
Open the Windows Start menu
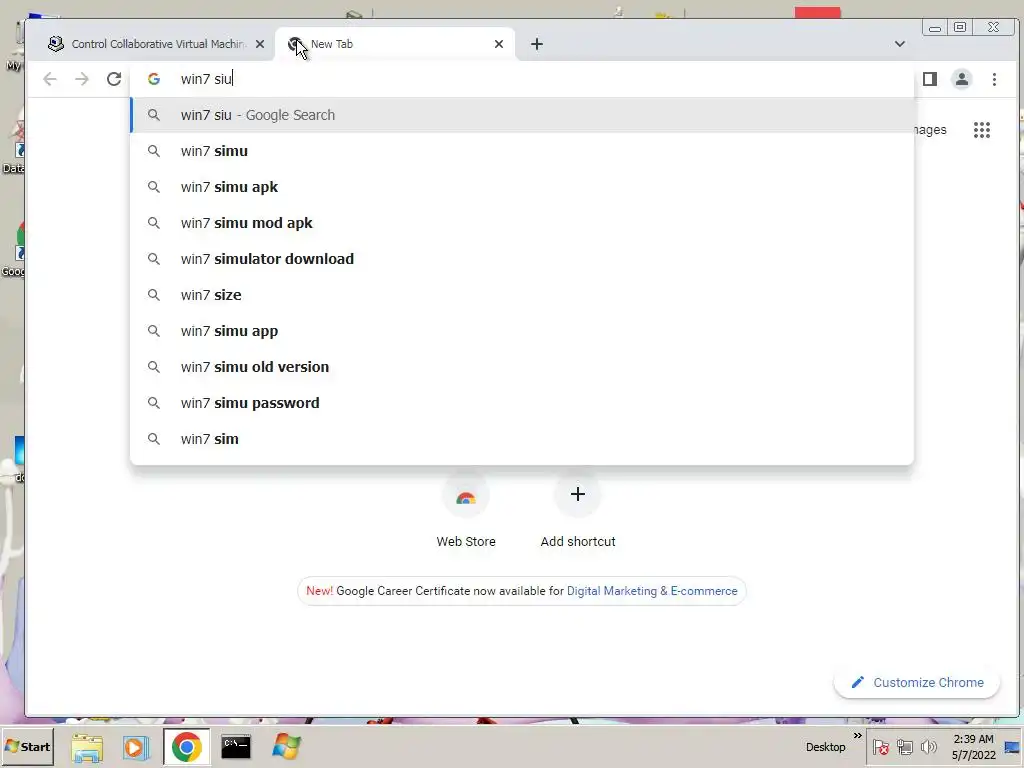pos(27,746)
